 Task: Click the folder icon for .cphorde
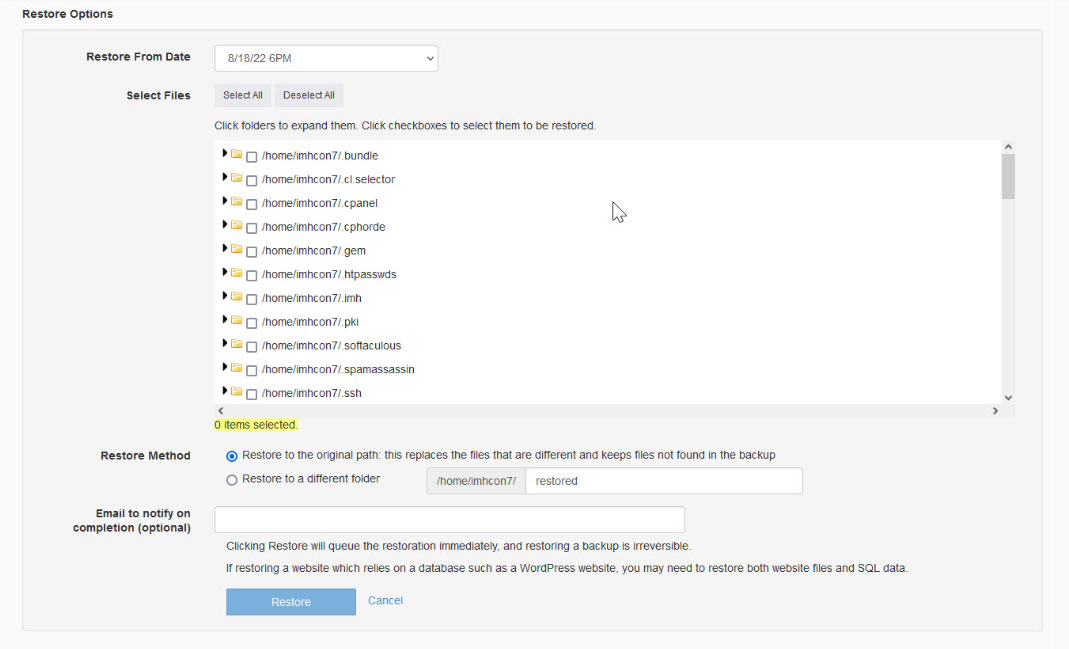[x=237, y=225]
